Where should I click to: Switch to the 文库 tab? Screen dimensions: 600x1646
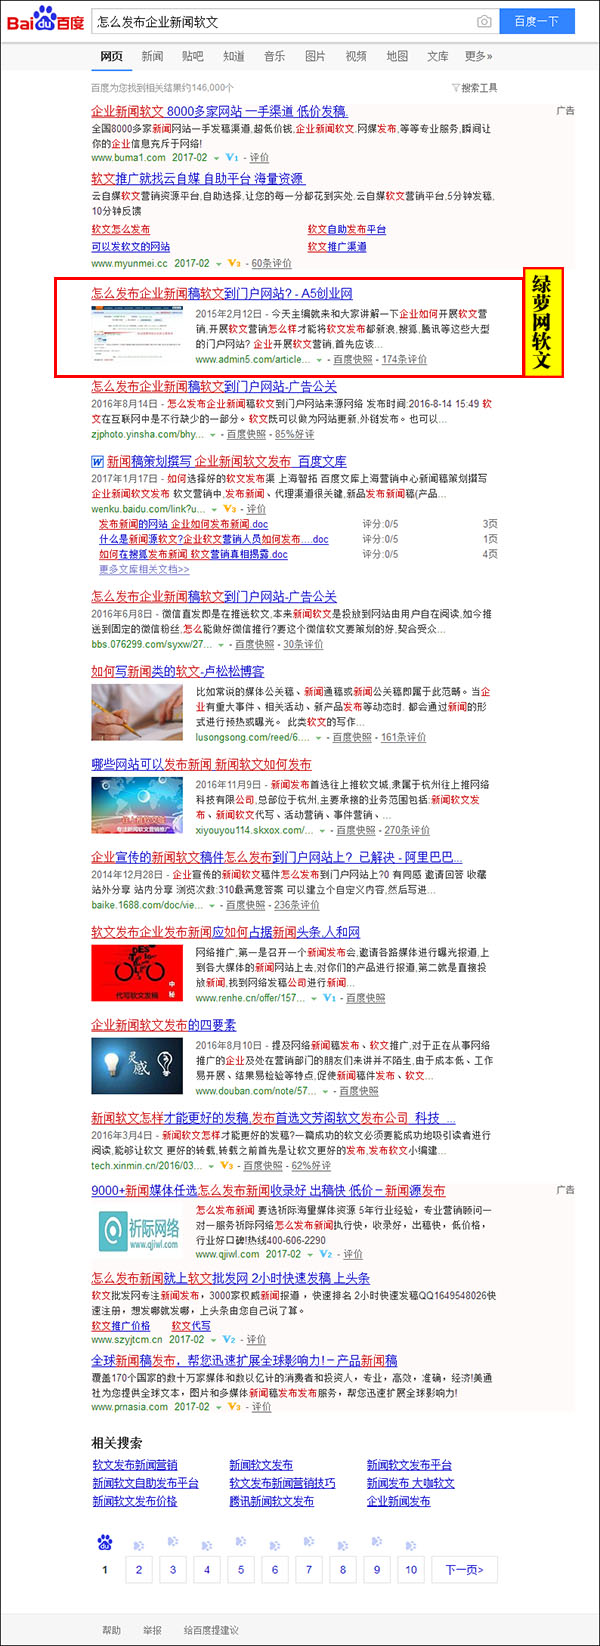pos(438,56)
